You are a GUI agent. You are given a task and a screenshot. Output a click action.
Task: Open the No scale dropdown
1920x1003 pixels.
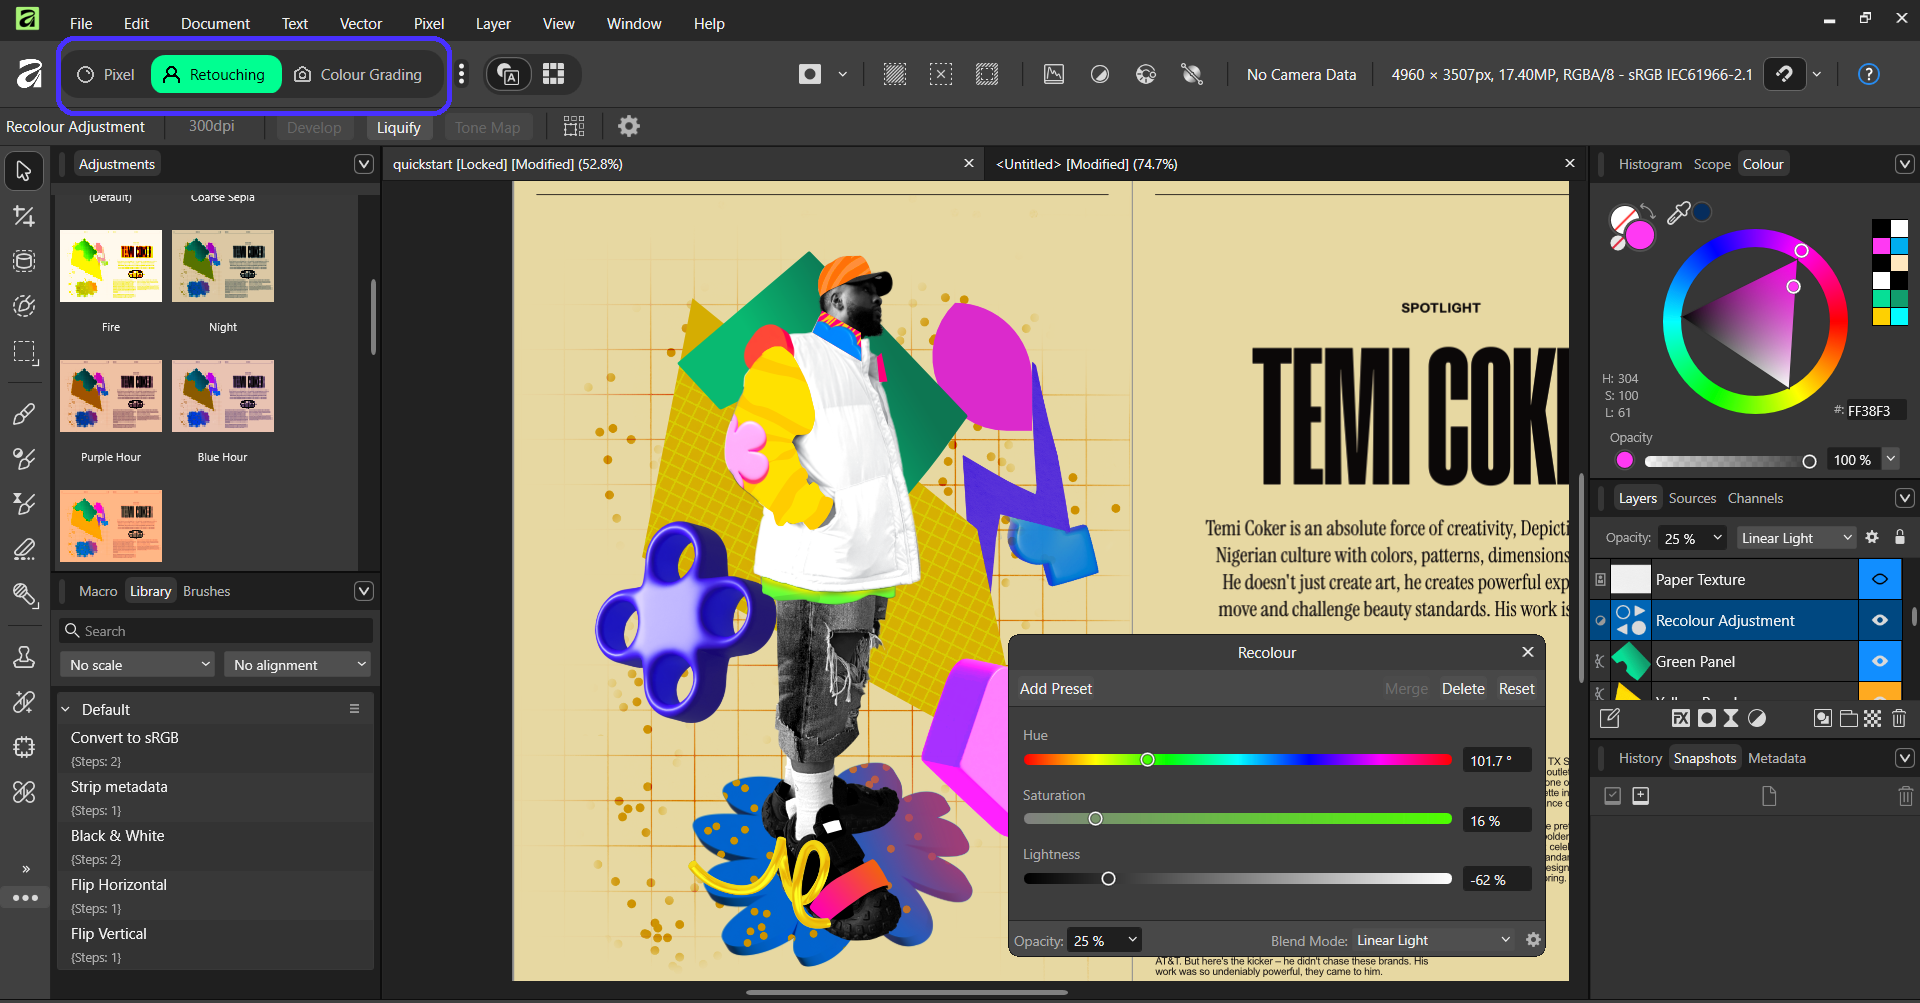pos(138,665)
